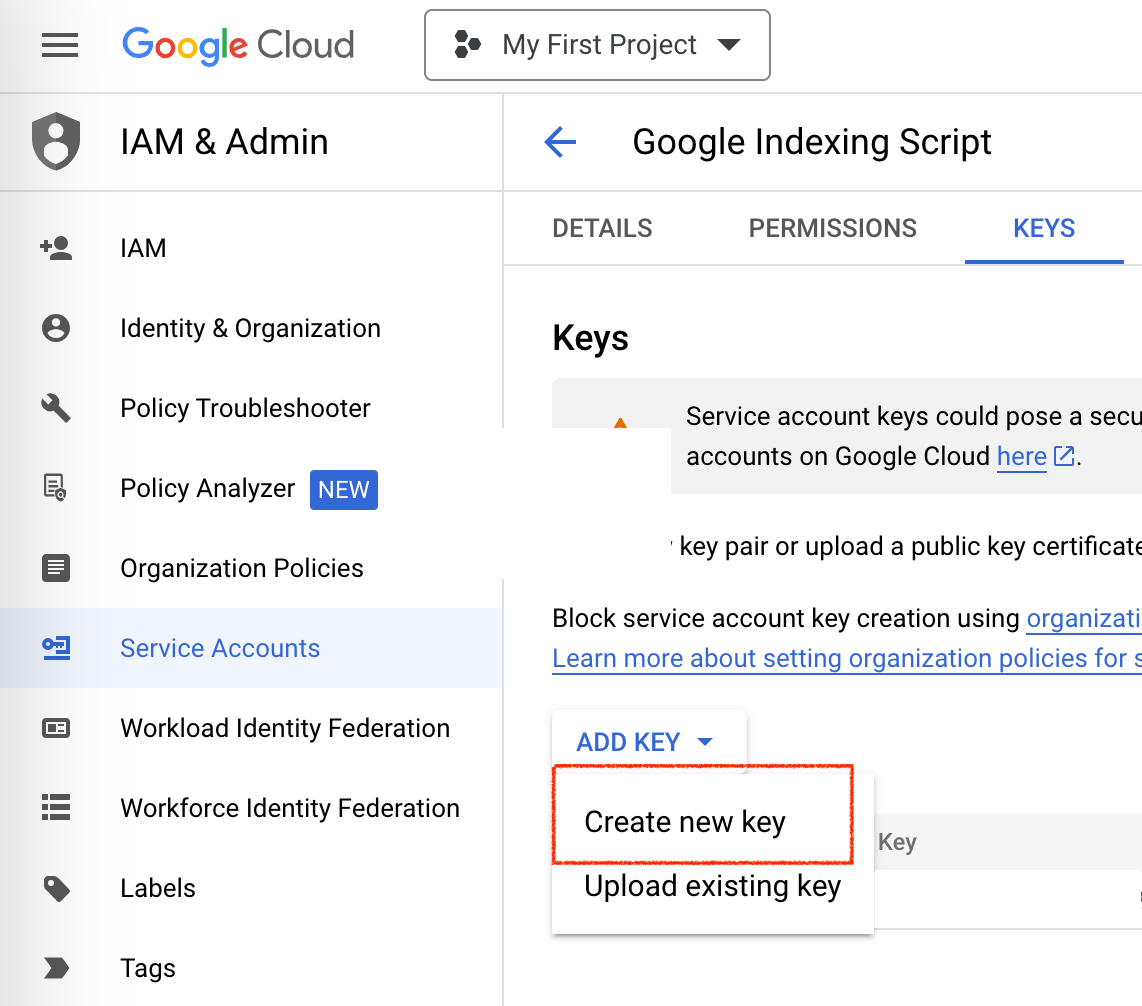
Task: Click the Service Accounts key icon
Action: point(56,648)
